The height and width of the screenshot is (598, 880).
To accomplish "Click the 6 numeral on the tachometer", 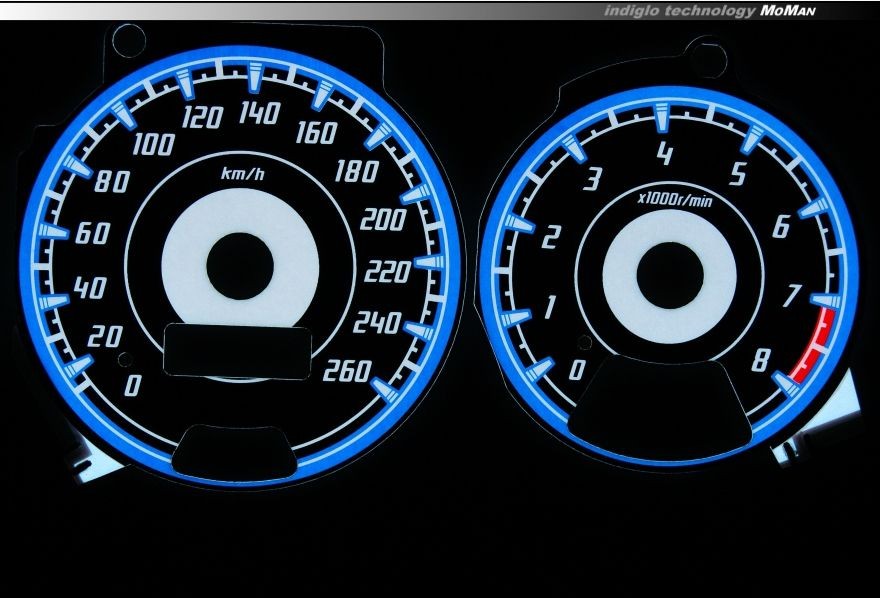I will [781, 227].
